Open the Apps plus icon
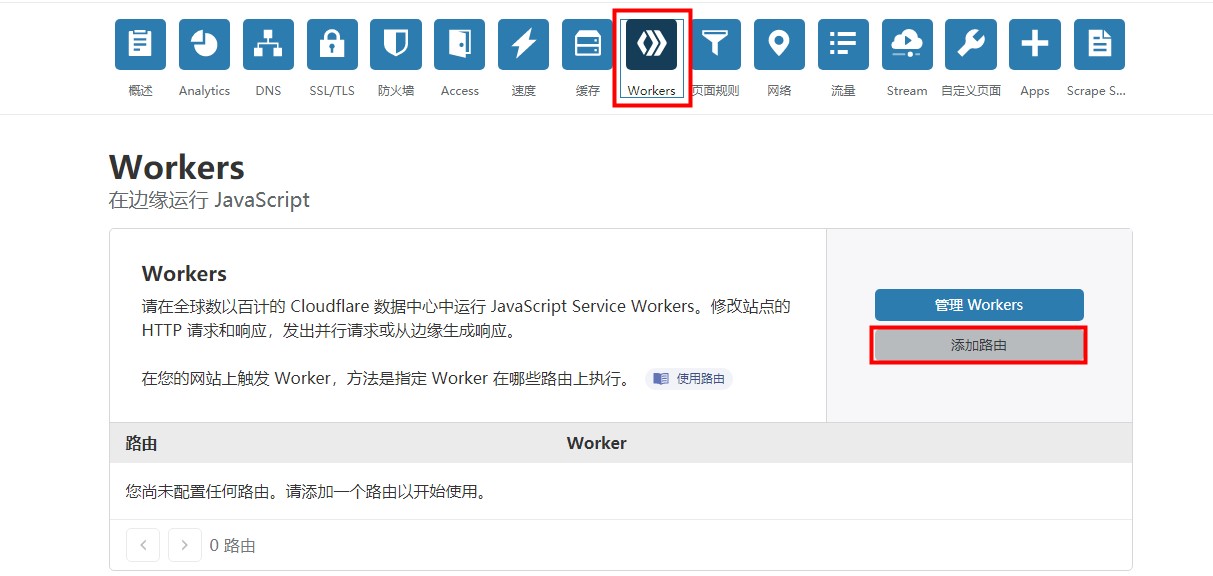1213x576 pixels. 1035,44
